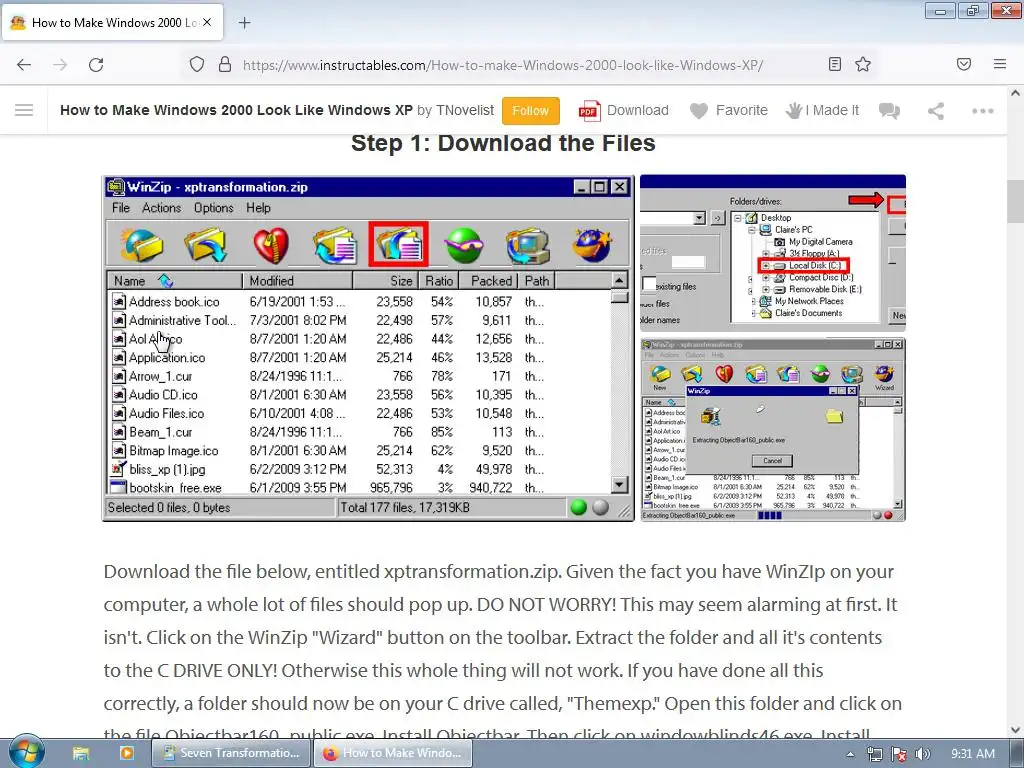This screenshot has width=1024, height=768.
Task: Download the instructable as PDF
Action: (624, 110)
